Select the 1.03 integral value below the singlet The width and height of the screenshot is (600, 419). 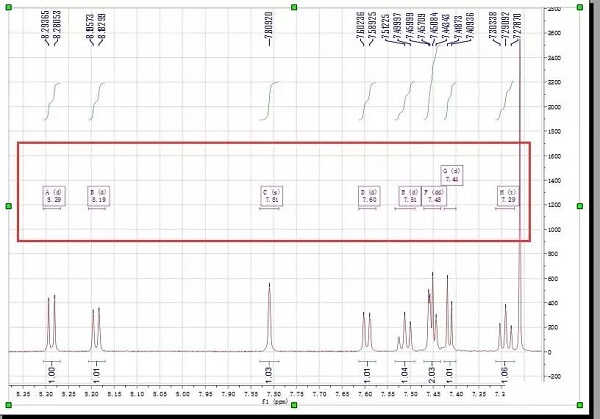(x=269, y=372)
